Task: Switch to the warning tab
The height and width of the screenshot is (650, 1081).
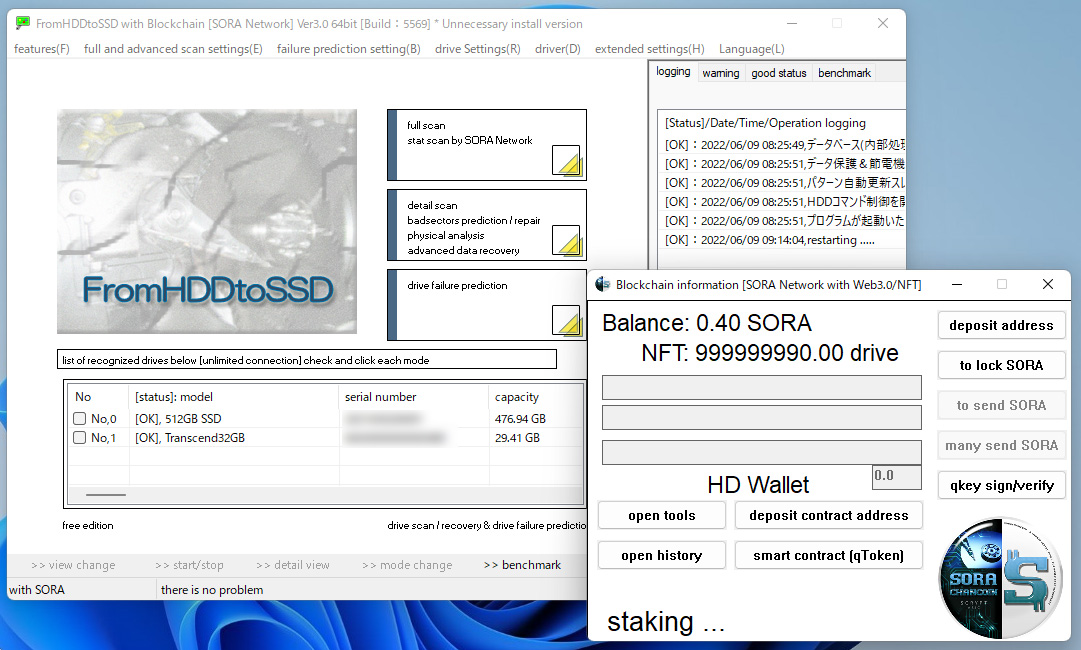Action: tap(720, 73)
